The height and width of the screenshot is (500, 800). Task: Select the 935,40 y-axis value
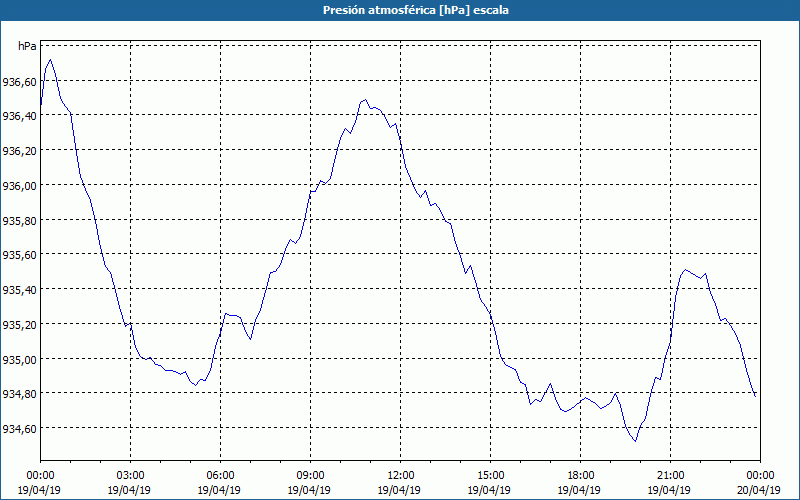click(20, 289)
